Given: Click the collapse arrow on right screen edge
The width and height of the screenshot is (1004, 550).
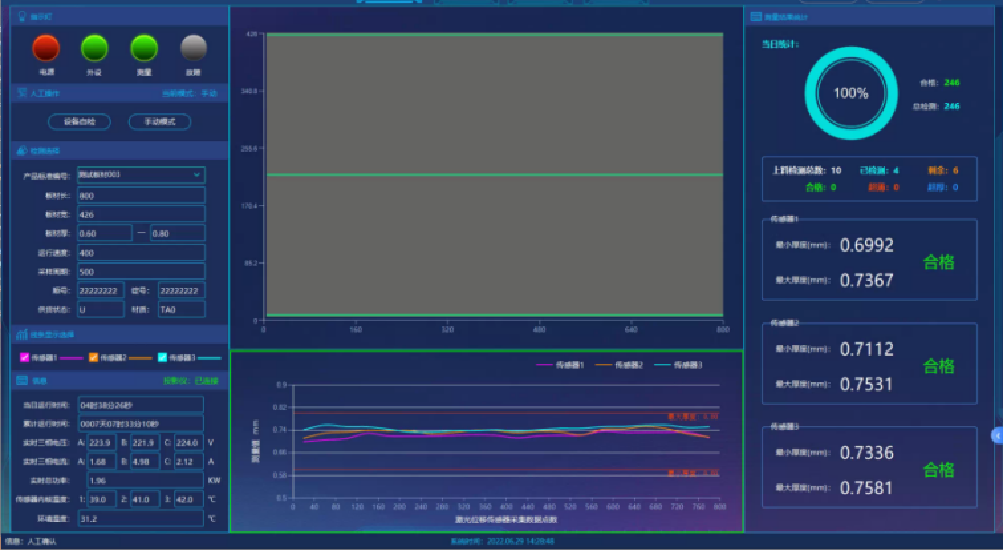Looking at the screenshot, I should (997, 435).
